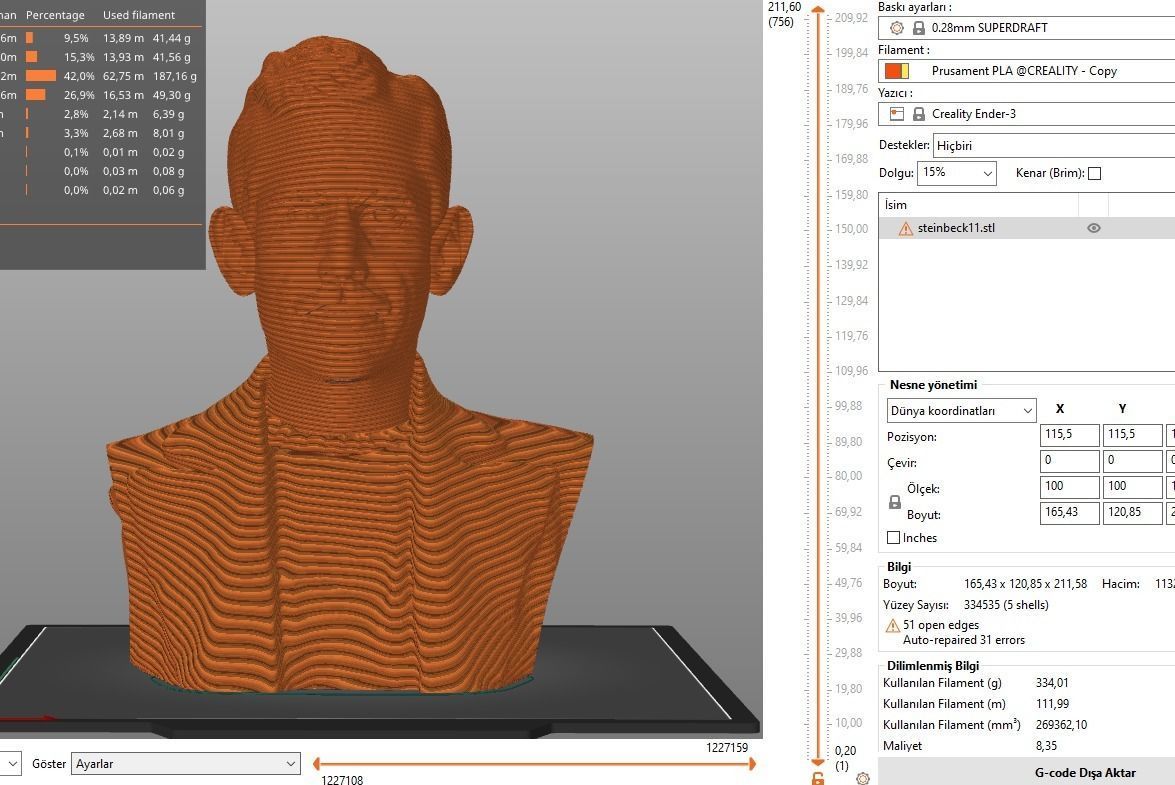Click the print settings gear icon beside 0.28mm SUPERDRAFT
This screenshot has width=1175, height=785.
point(896,28)
